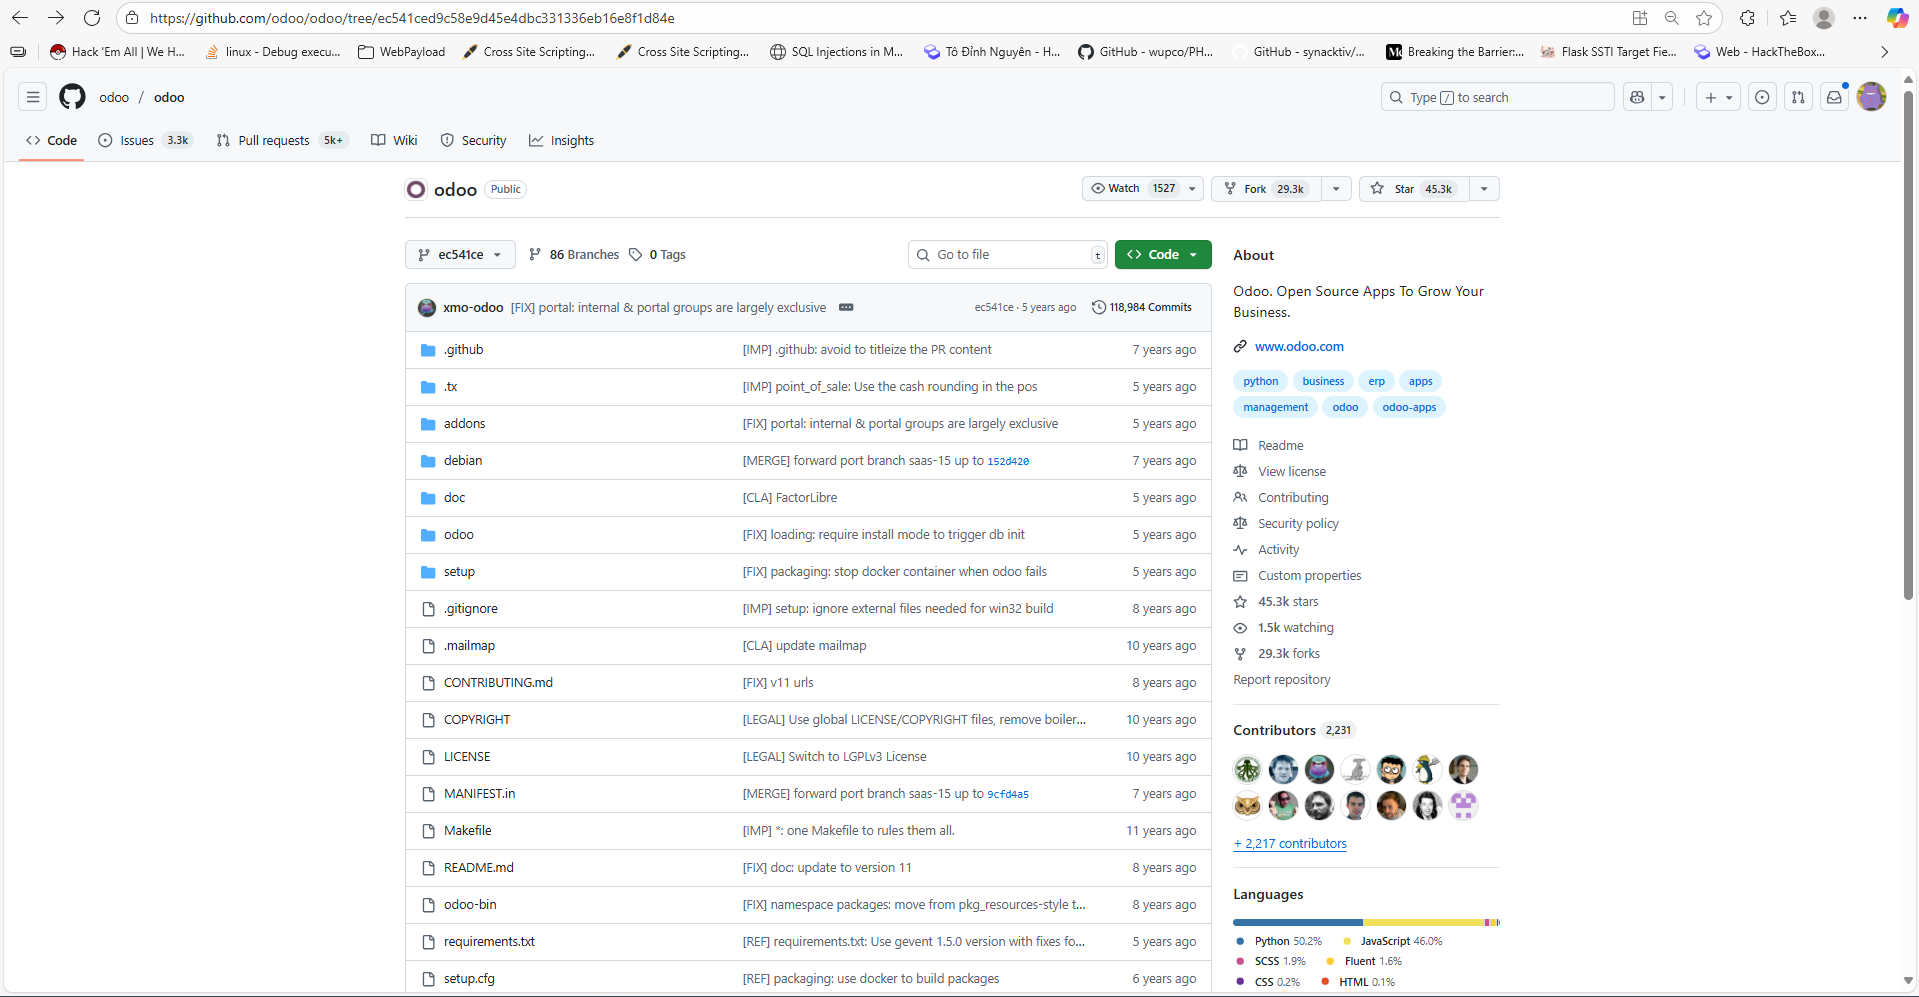Star the odoo repository
Image resolution: width=1919 pixels, height=997 pixels.
pos(1414,189)
